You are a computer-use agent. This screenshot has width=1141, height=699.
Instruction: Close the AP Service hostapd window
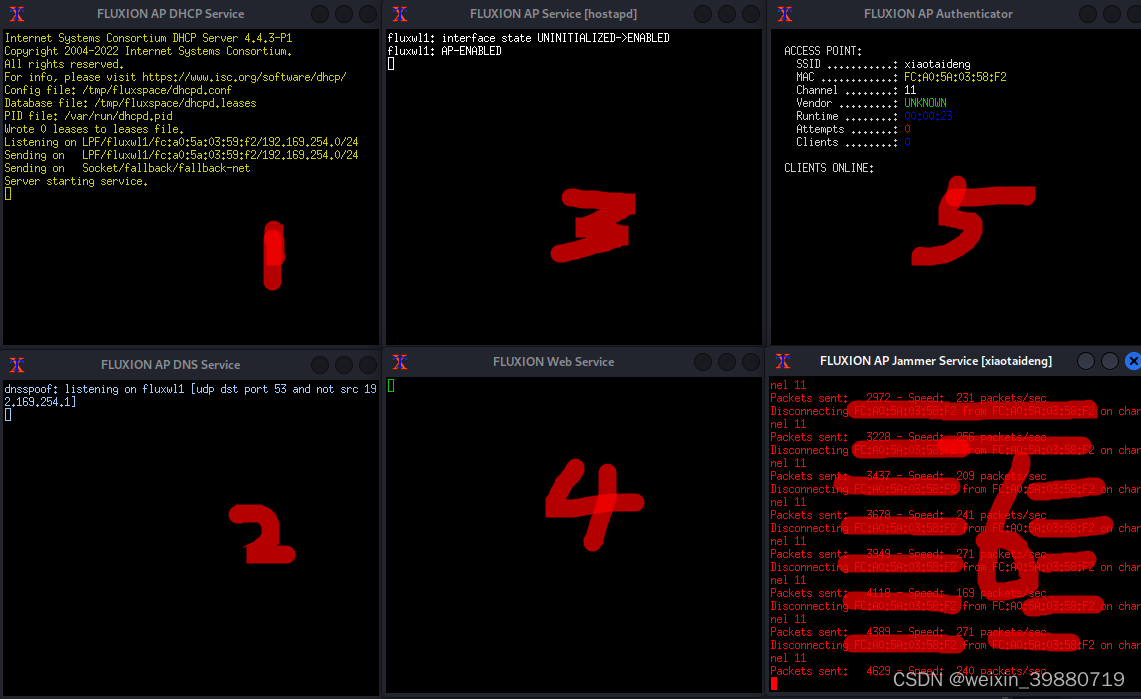tap(751, 14)
